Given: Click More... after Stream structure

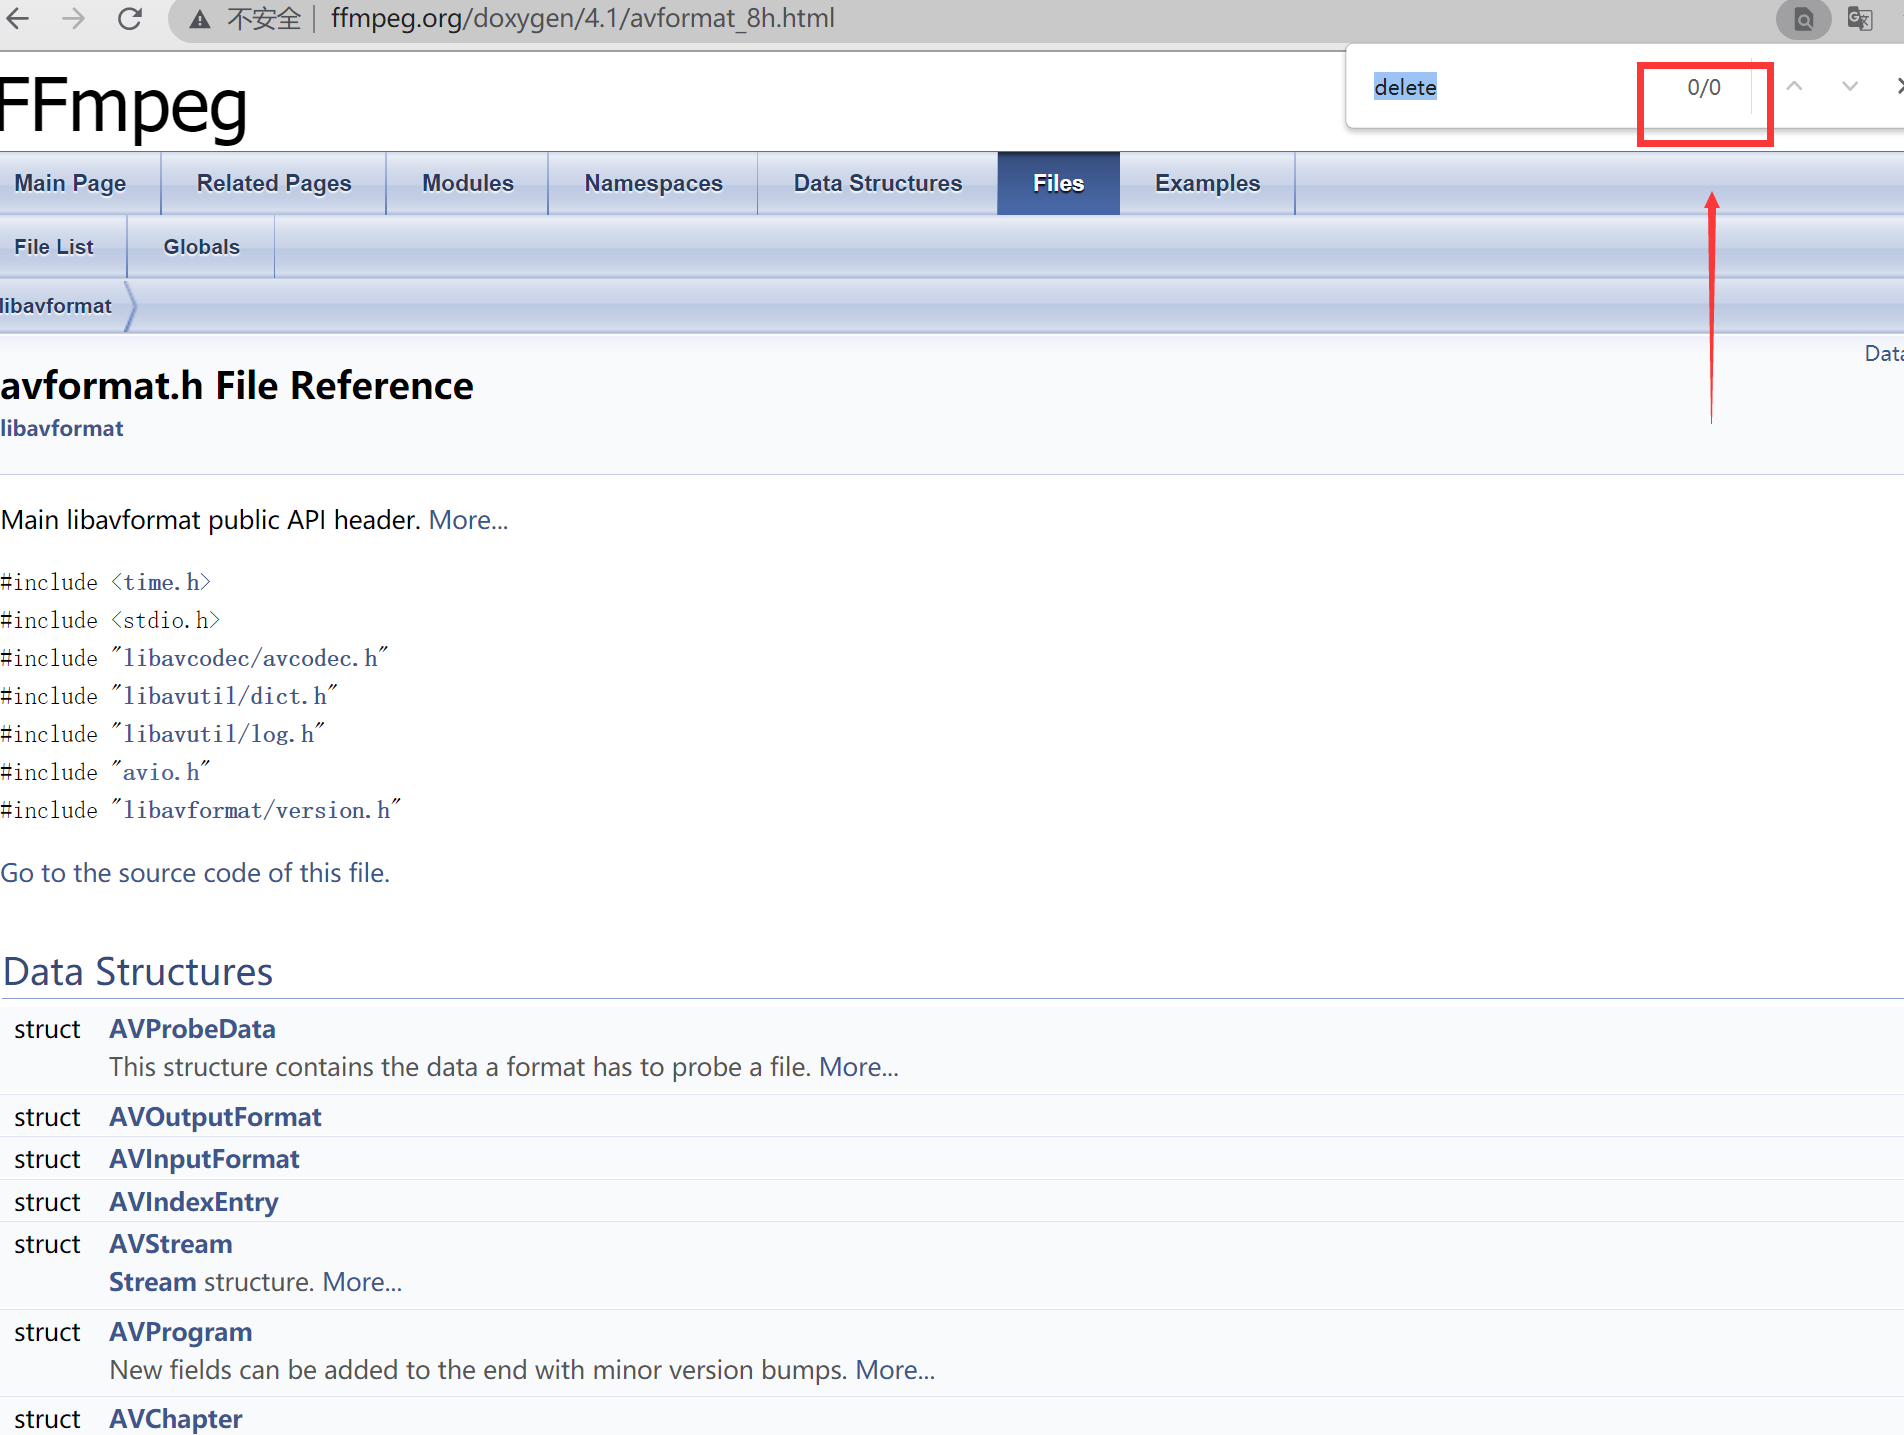Looking at the screenshot, I should 362,1282.
